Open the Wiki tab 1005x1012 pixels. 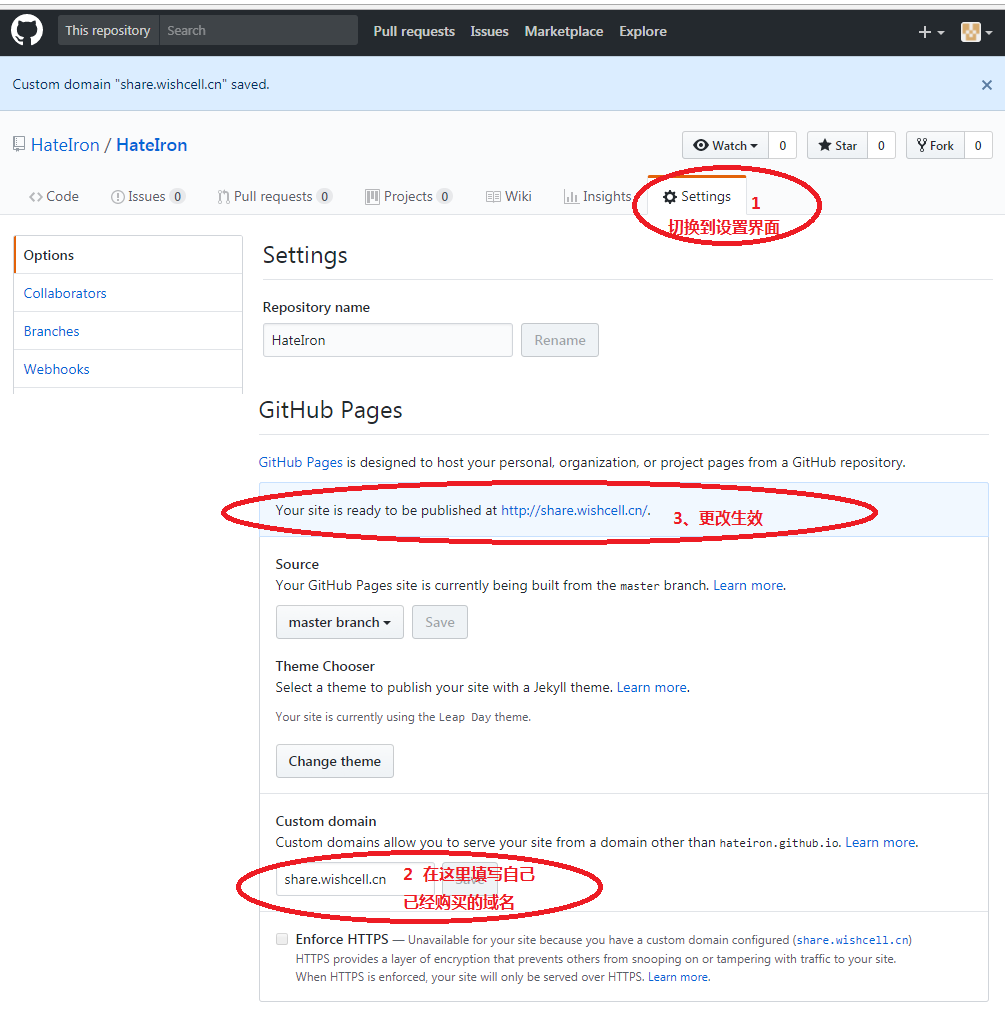point(508,196)
